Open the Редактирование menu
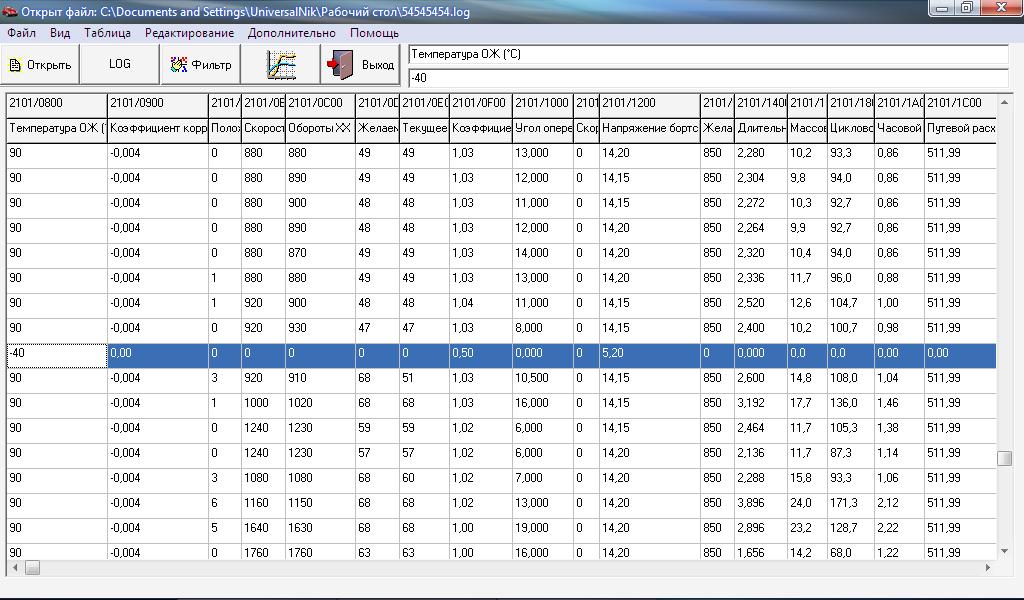The width and height of the screenshot is (1024, 600). [189, 33]
